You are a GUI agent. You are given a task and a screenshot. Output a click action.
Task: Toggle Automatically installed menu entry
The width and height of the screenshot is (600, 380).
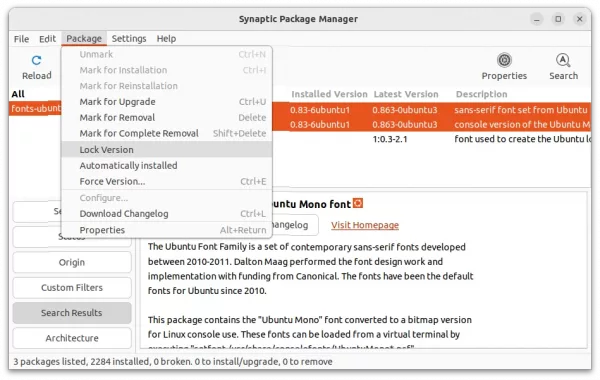coord(166,165)
